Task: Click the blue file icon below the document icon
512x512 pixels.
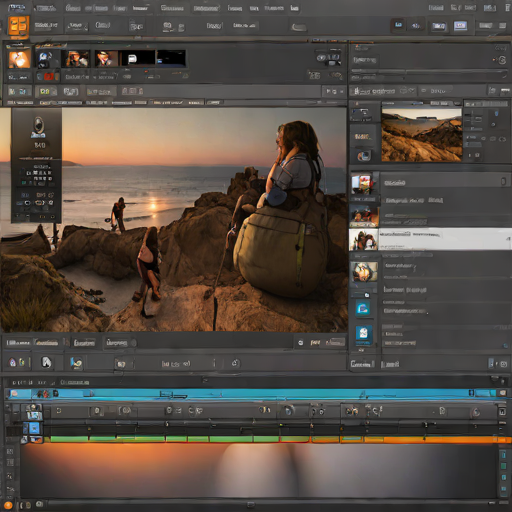Action: coord(363,334)
